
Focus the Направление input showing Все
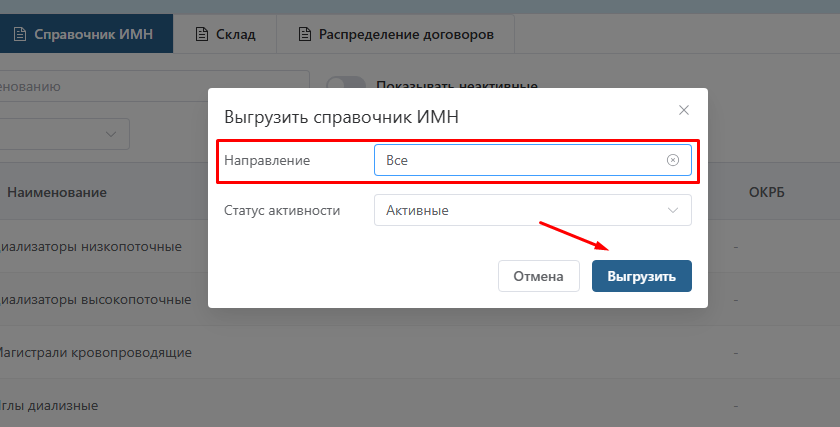coord(520,160)
